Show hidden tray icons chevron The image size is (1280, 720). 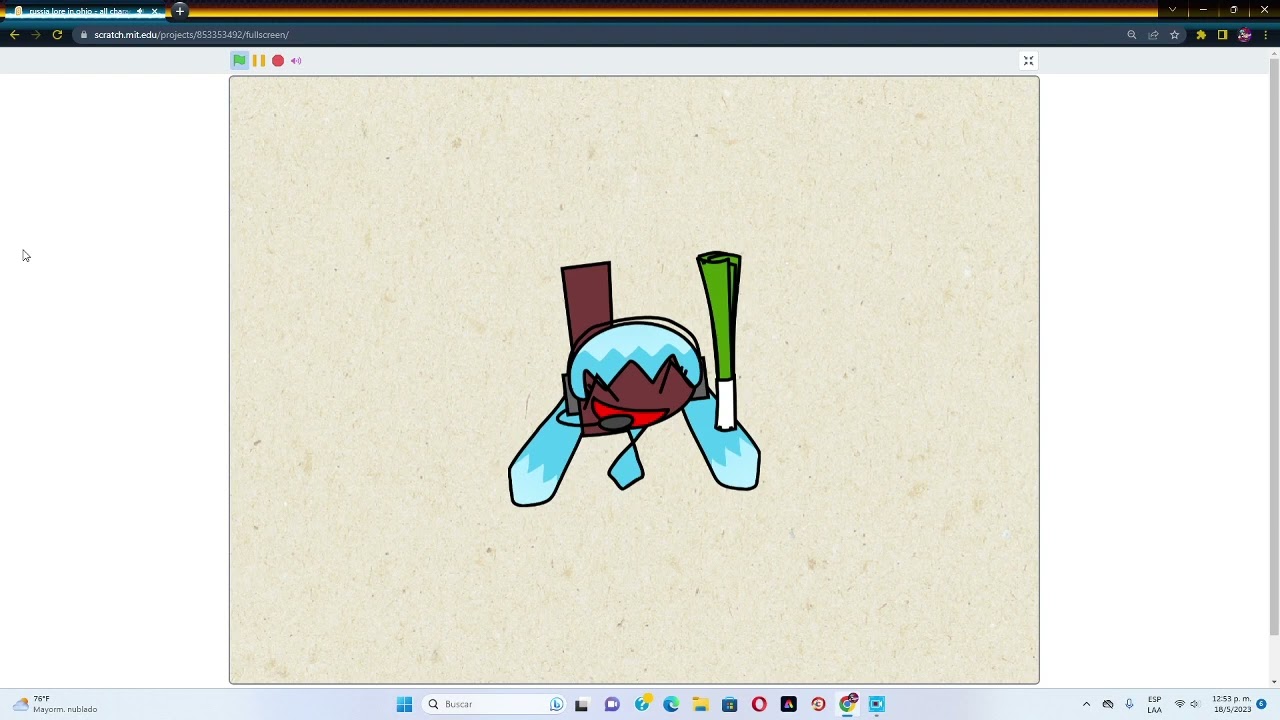pyautogui.click(x=1086, y=704)
